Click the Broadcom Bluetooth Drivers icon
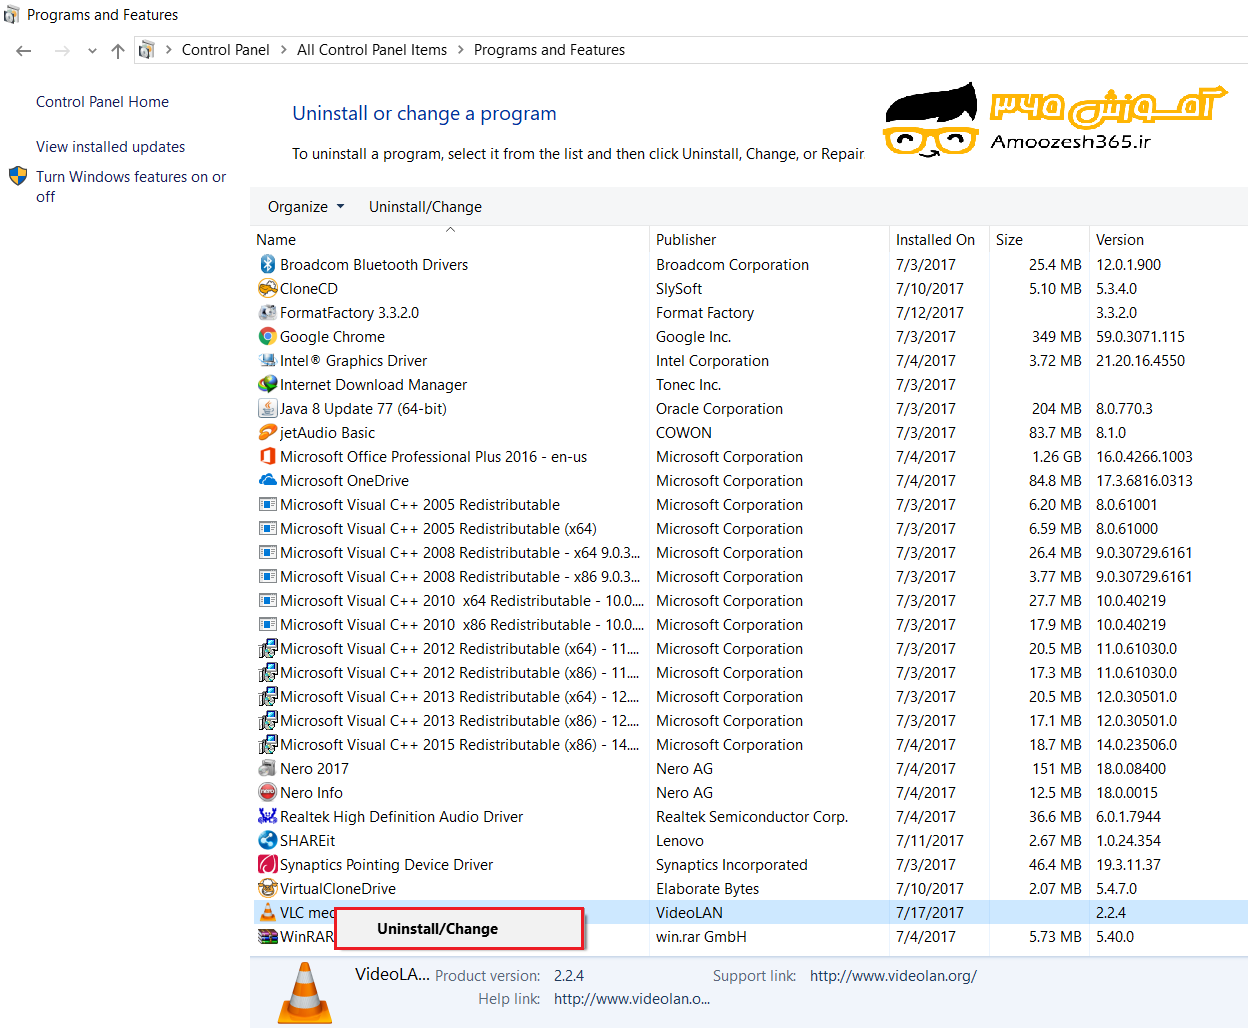The image size is (1248, 1028). click(267, 264)
